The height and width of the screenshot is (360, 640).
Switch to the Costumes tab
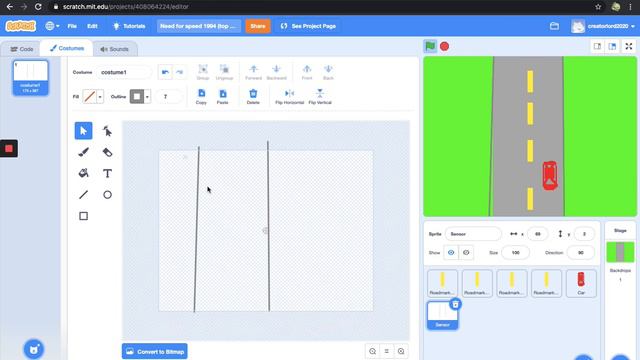[x=67, y=48]
